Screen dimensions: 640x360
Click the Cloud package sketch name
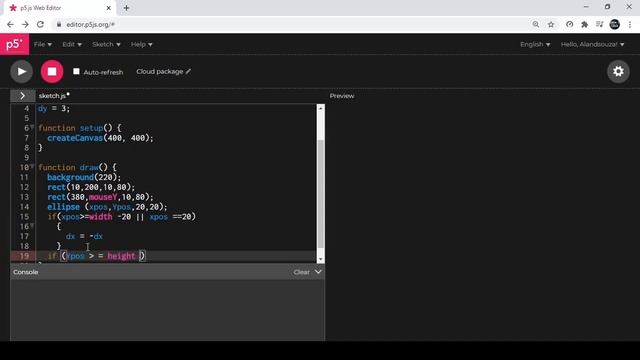[160, 71]
